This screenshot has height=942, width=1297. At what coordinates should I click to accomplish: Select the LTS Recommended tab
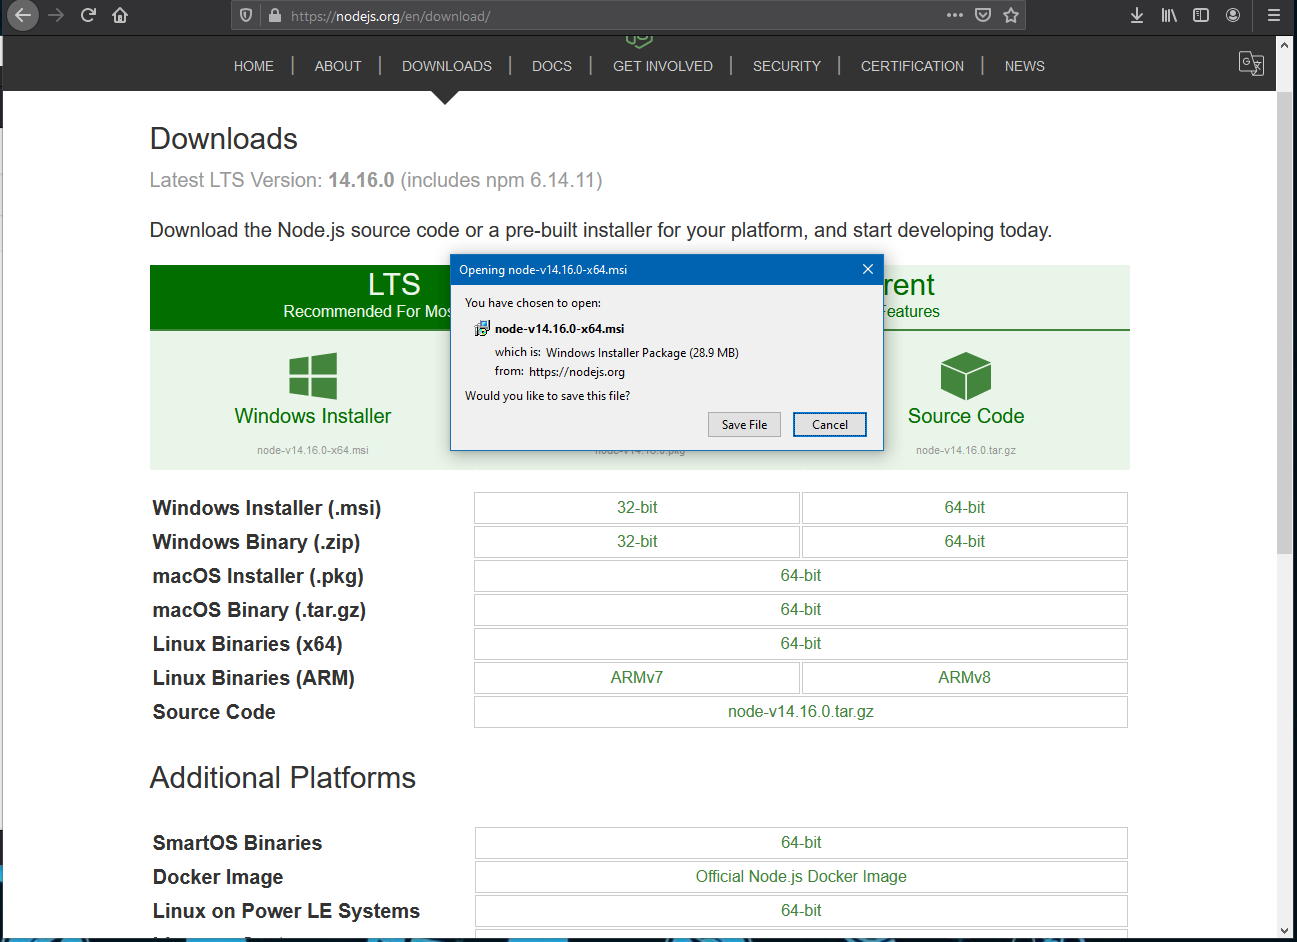click(300, 297)
